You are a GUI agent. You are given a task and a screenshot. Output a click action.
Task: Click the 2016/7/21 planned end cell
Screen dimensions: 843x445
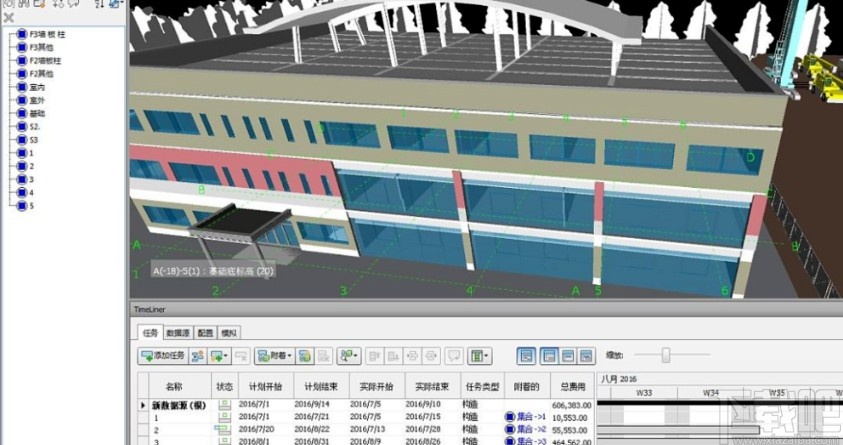pos(312,417)
